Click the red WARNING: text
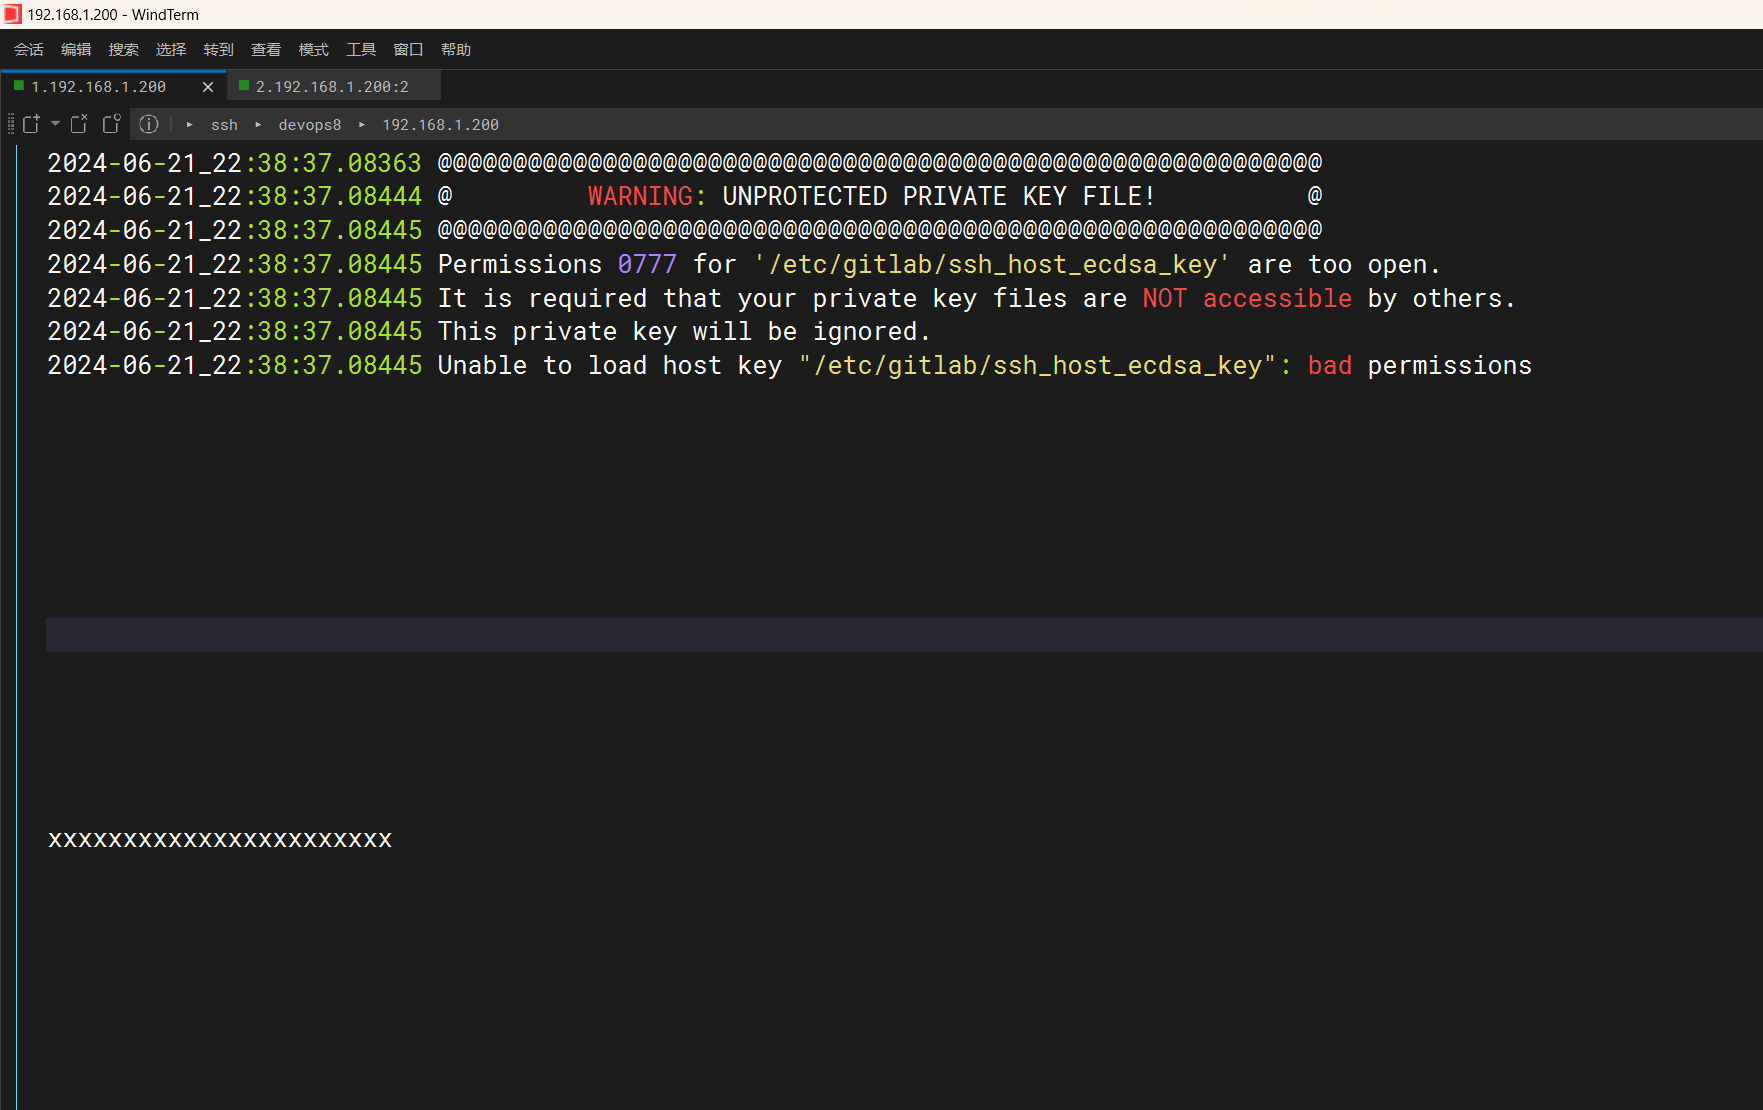Viewport: 1763px width, 1110px height. pyautogui.click(x=647, y=196)
